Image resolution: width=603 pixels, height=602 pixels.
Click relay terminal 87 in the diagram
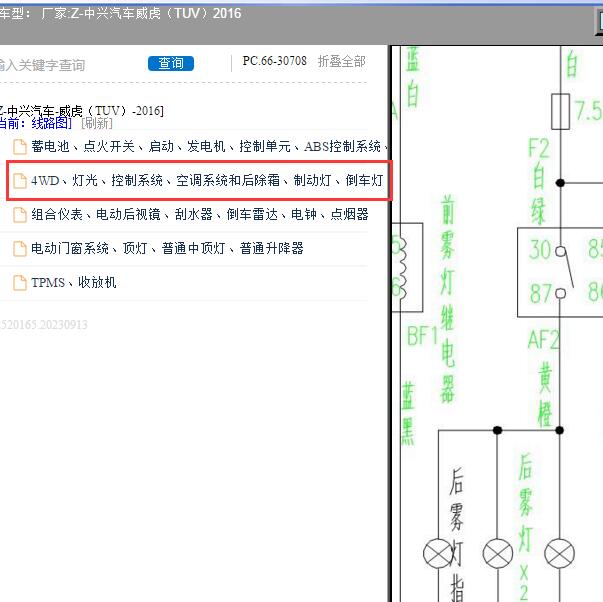click(x=541, y=293)
